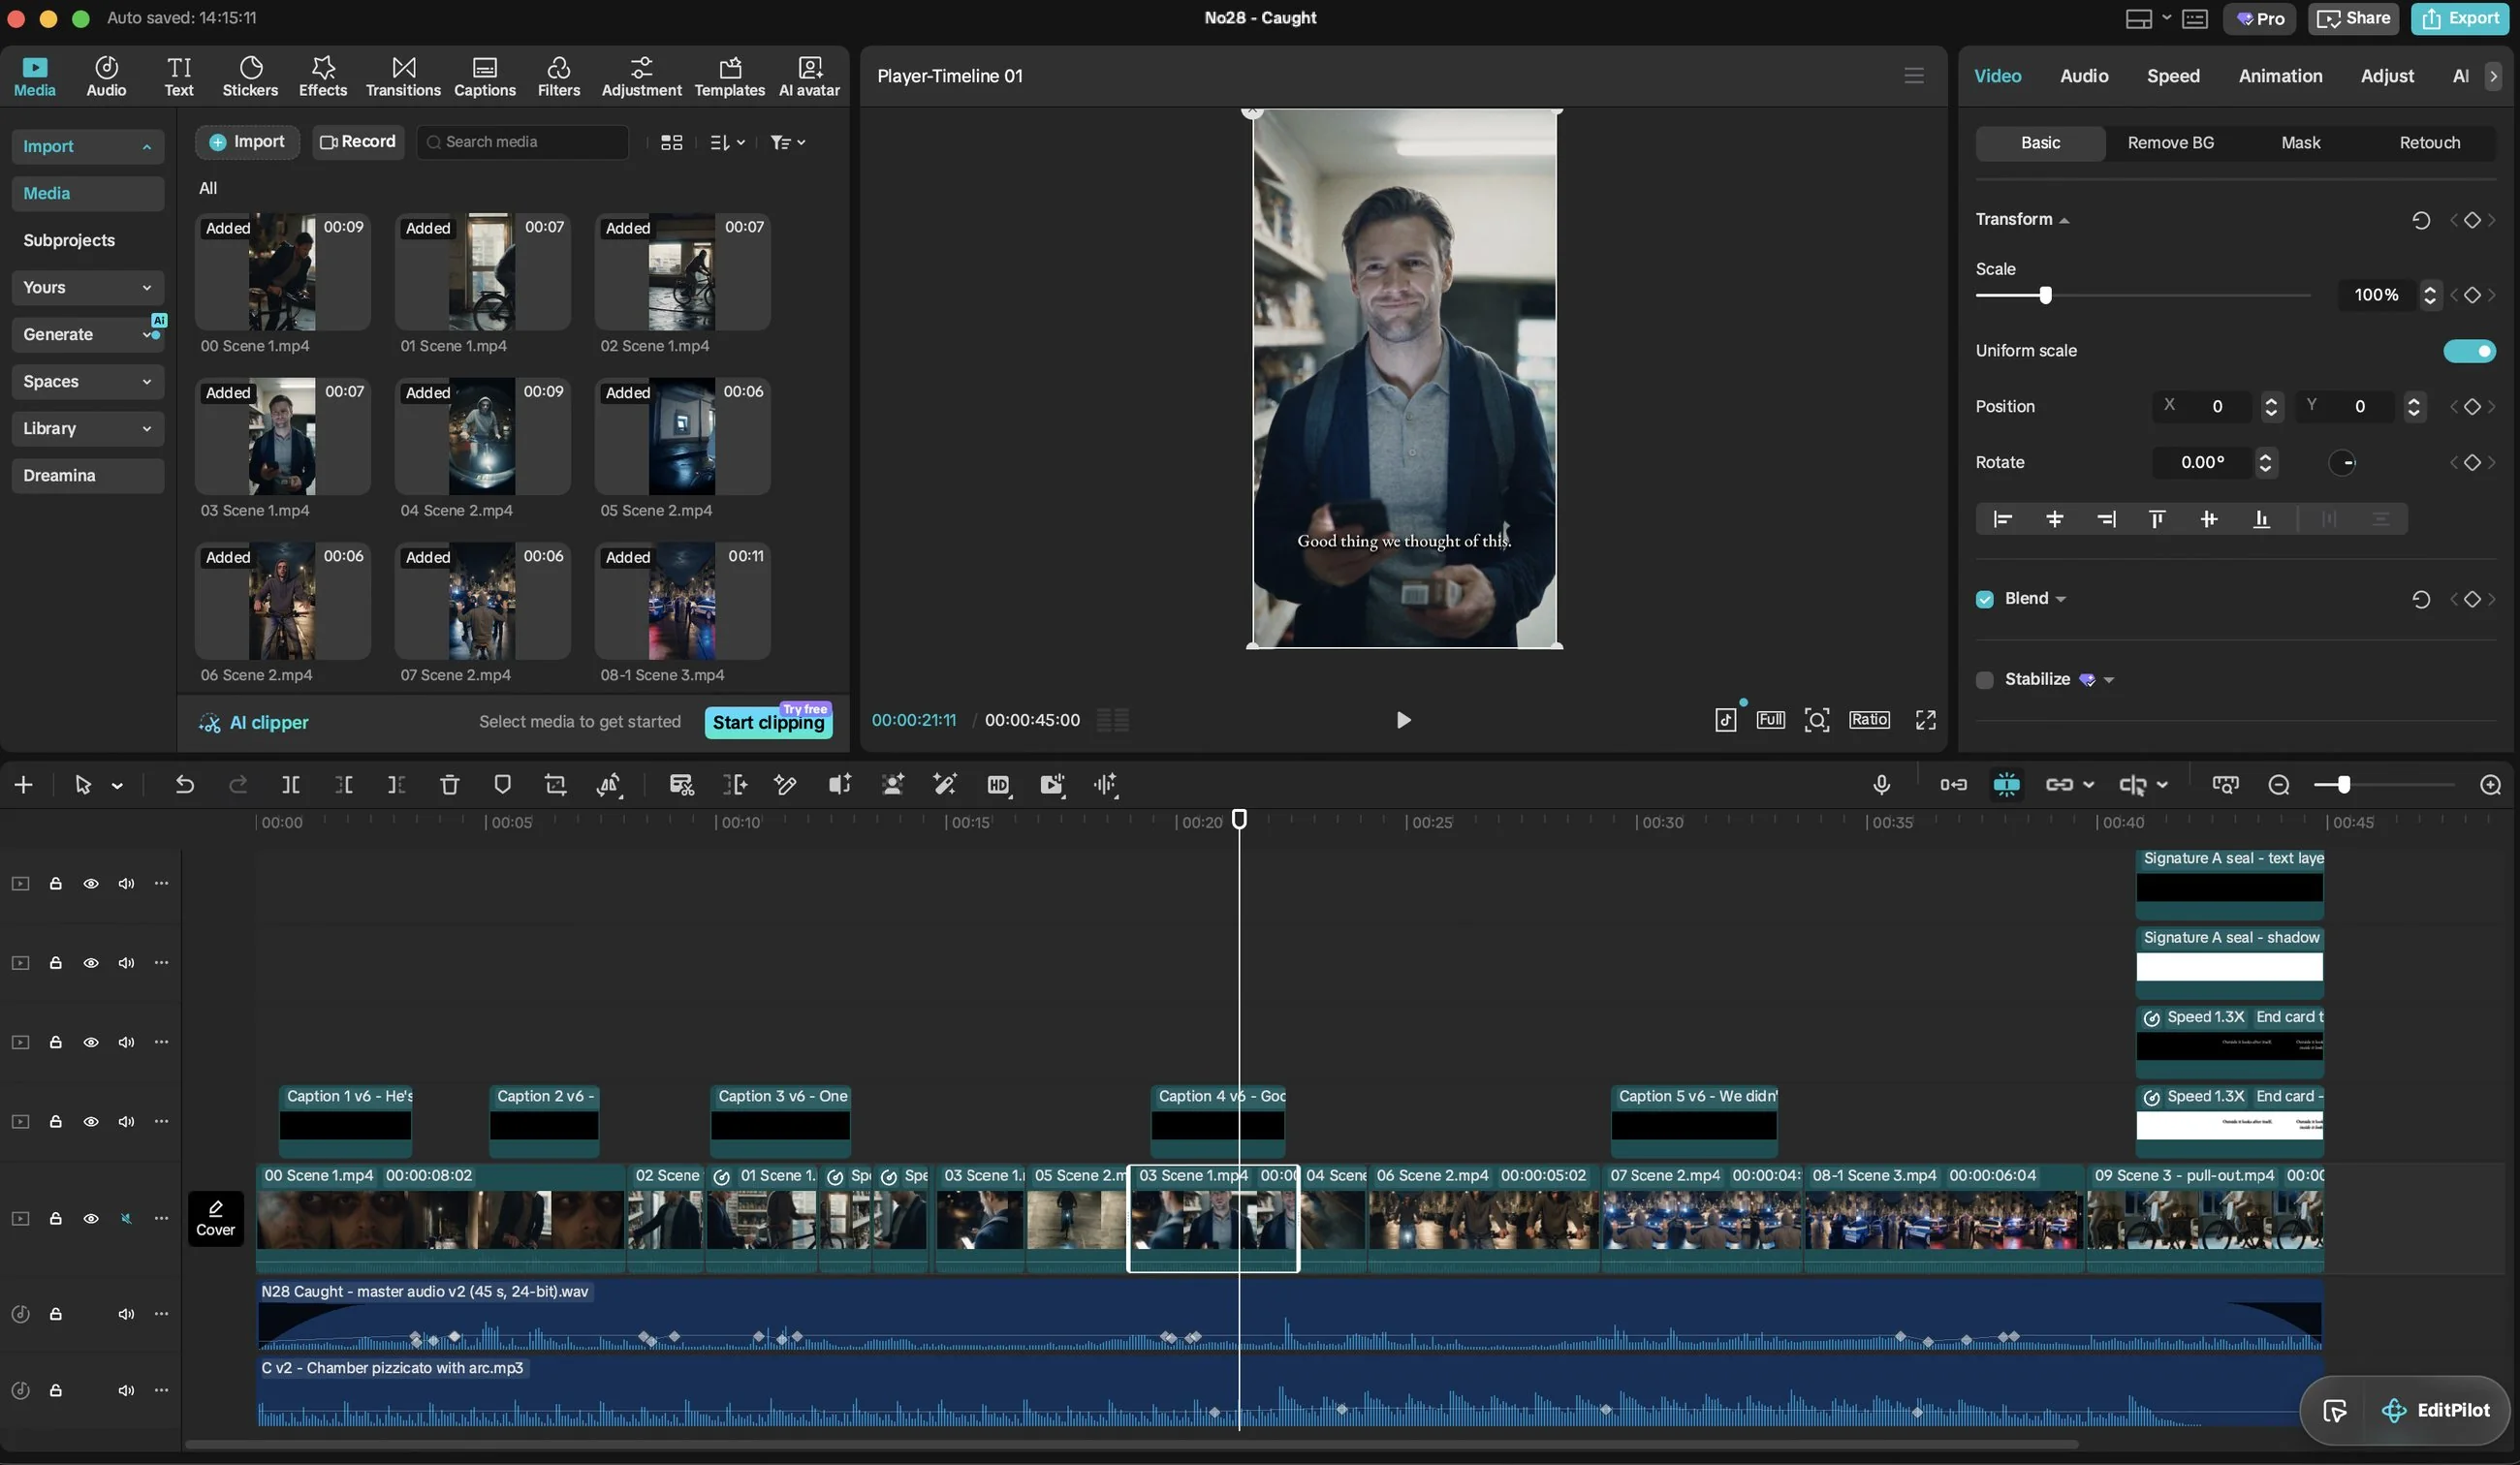Toggle the Uniform scale switch
The width and height of the screenshot is (2520, 1465).
tap(2469, 351)
